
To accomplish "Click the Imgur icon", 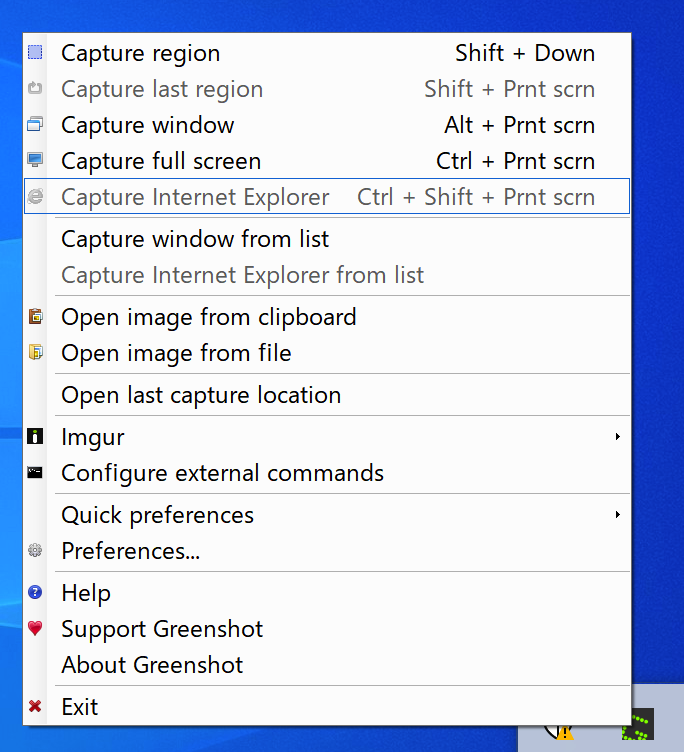I will 35,437.
